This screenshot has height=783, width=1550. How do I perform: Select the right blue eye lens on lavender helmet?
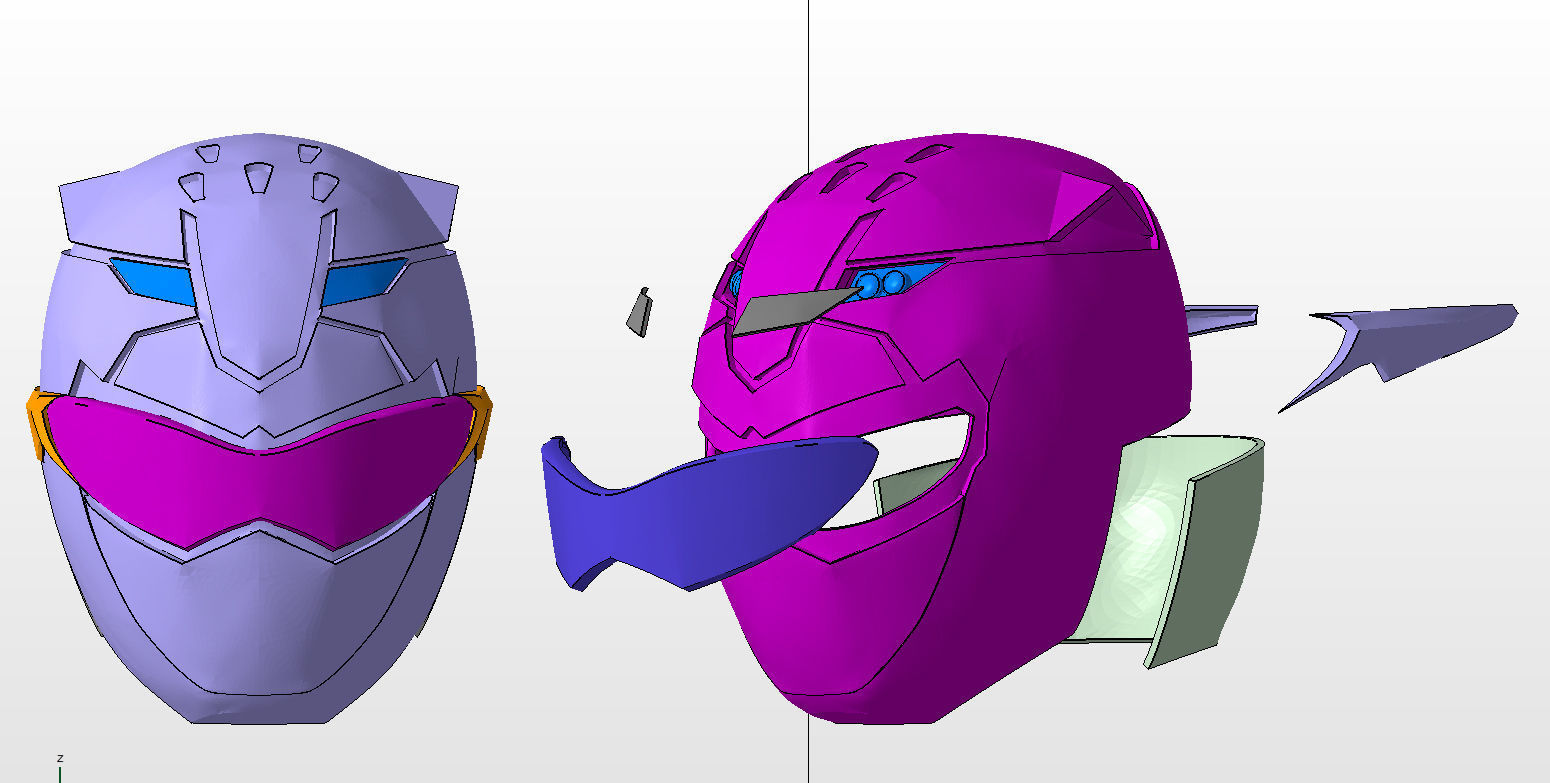tap(362, 281)
